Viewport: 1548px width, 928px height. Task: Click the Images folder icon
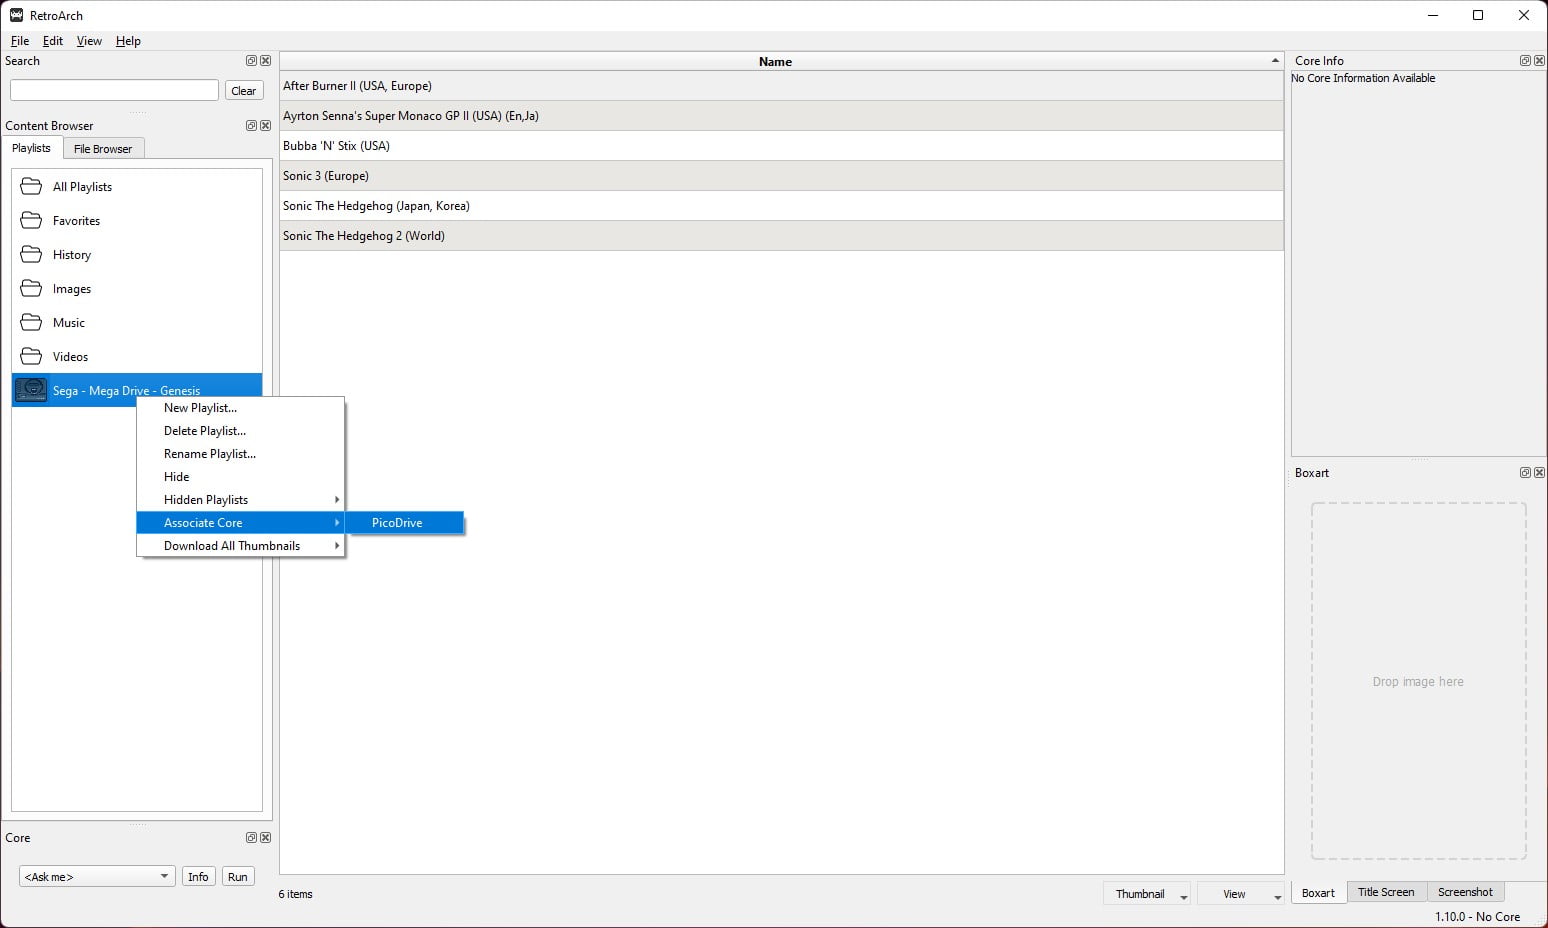32,289
